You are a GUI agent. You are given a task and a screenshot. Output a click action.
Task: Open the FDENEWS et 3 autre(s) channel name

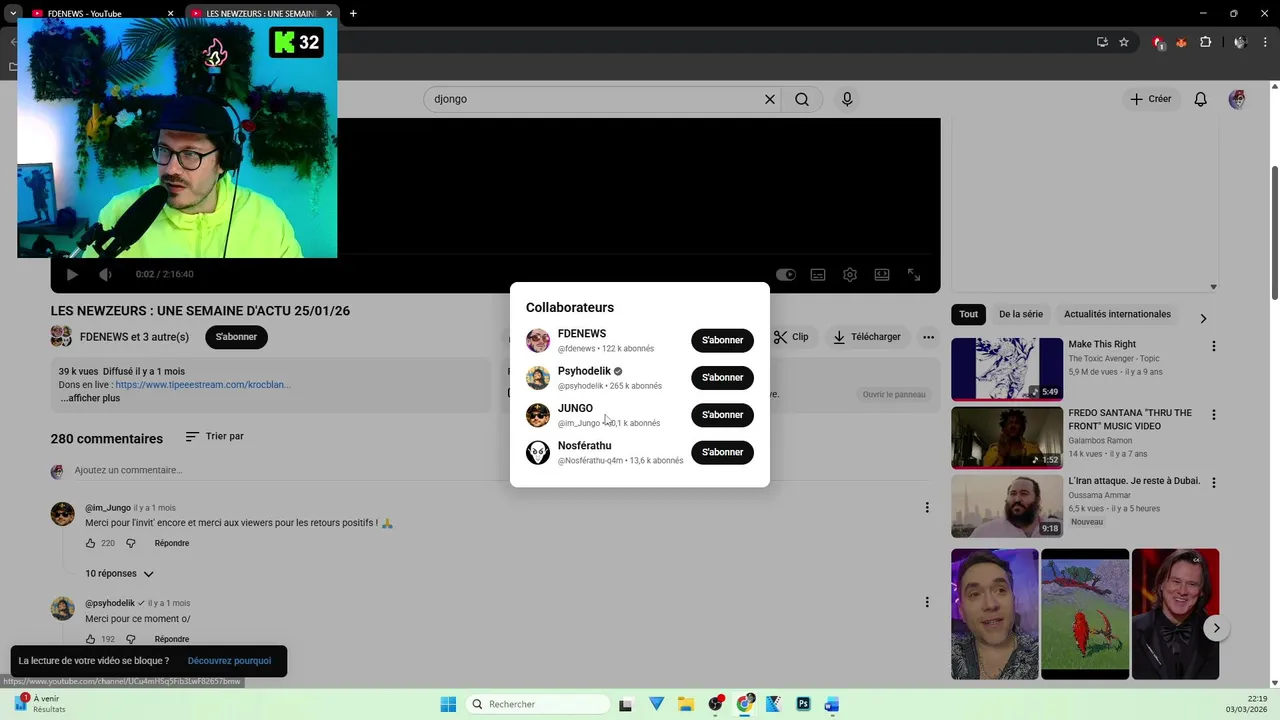134,337
